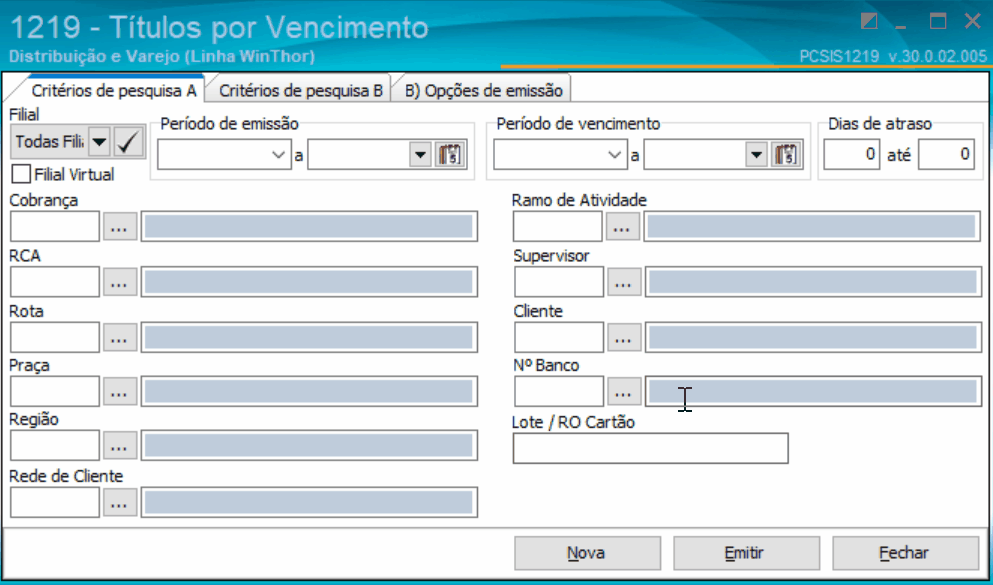The height and width of the screenshot is (585, 993).
Task: Open Região lookup ellipsis button
Action: (120, 446)
